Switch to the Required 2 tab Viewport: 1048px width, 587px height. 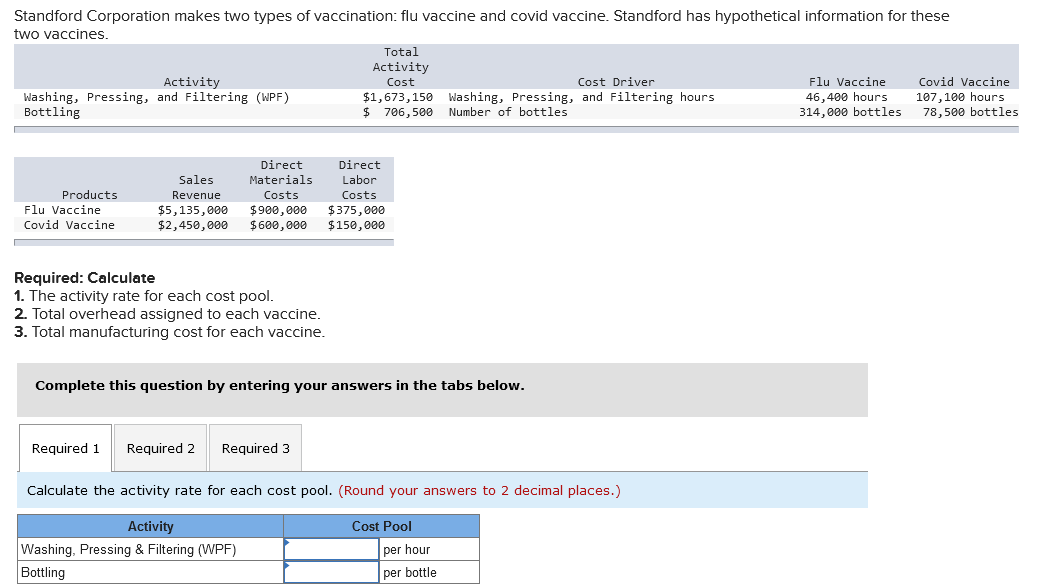point(160,448)
